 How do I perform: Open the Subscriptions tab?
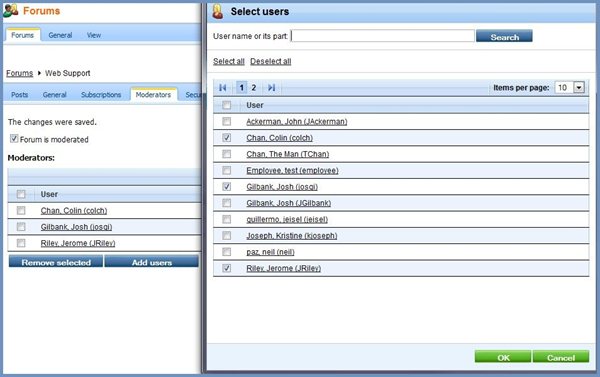pos(101,95)
